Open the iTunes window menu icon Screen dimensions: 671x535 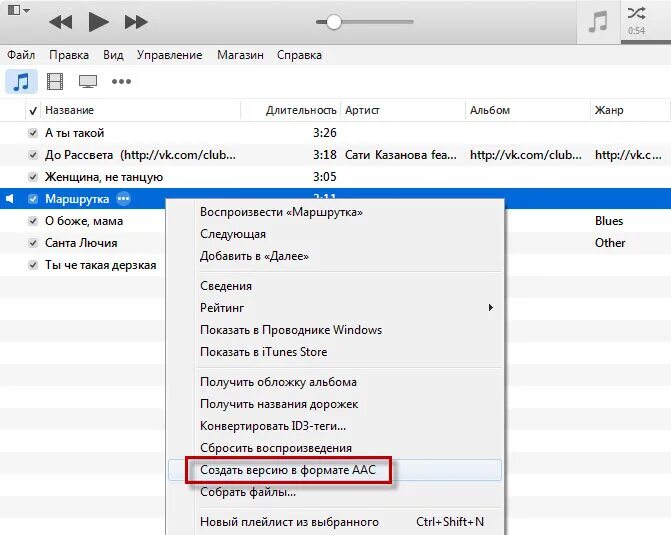pos(18,10)
